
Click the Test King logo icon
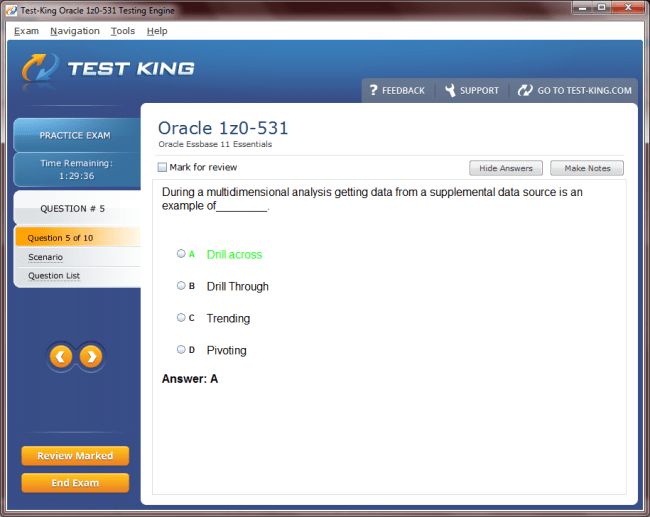click(41, 68)
